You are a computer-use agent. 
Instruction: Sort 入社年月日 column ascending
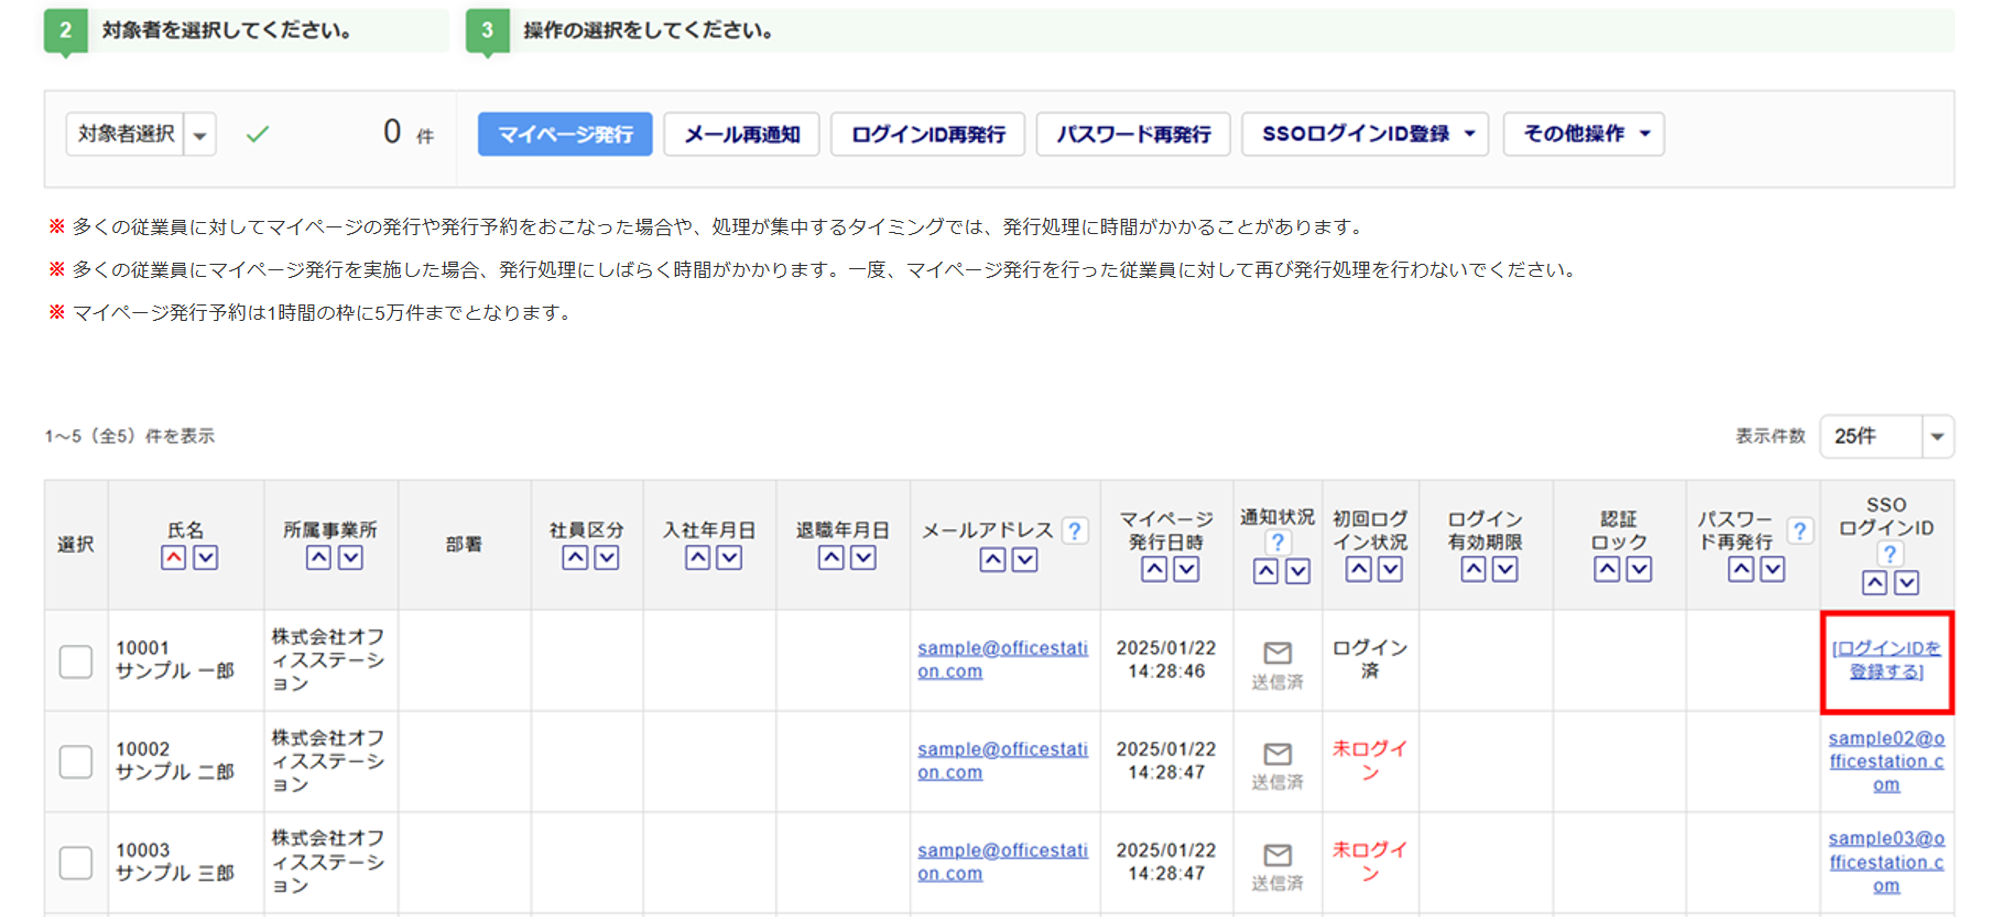[x=698, y=558]
